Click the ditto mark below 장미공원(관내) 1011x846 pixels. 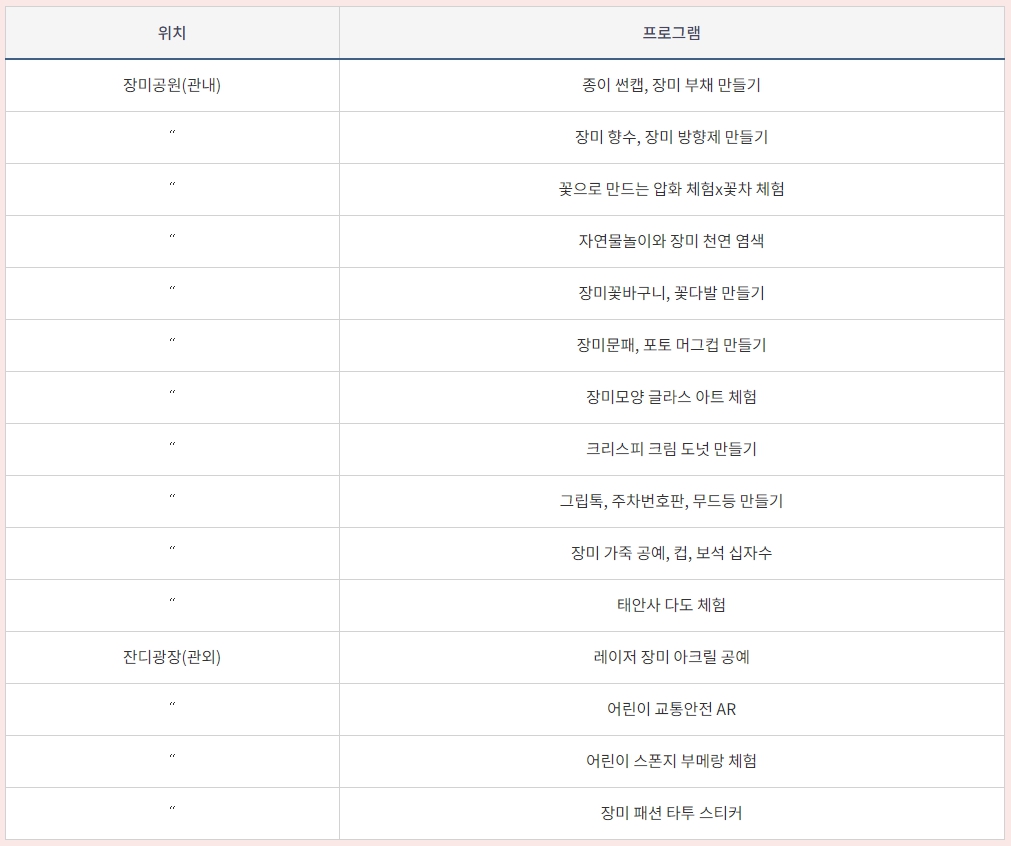172,137
